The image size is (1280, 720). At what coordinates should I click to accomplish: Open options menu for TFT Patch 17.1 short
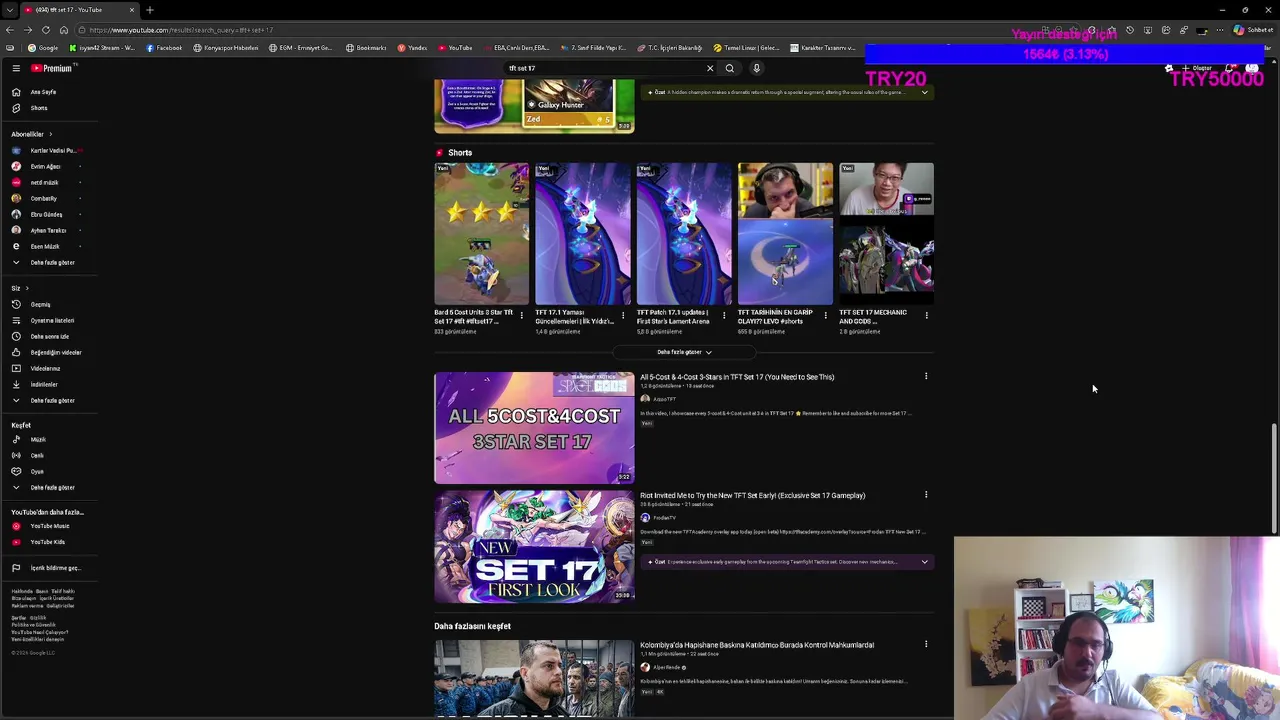(724, 315)
